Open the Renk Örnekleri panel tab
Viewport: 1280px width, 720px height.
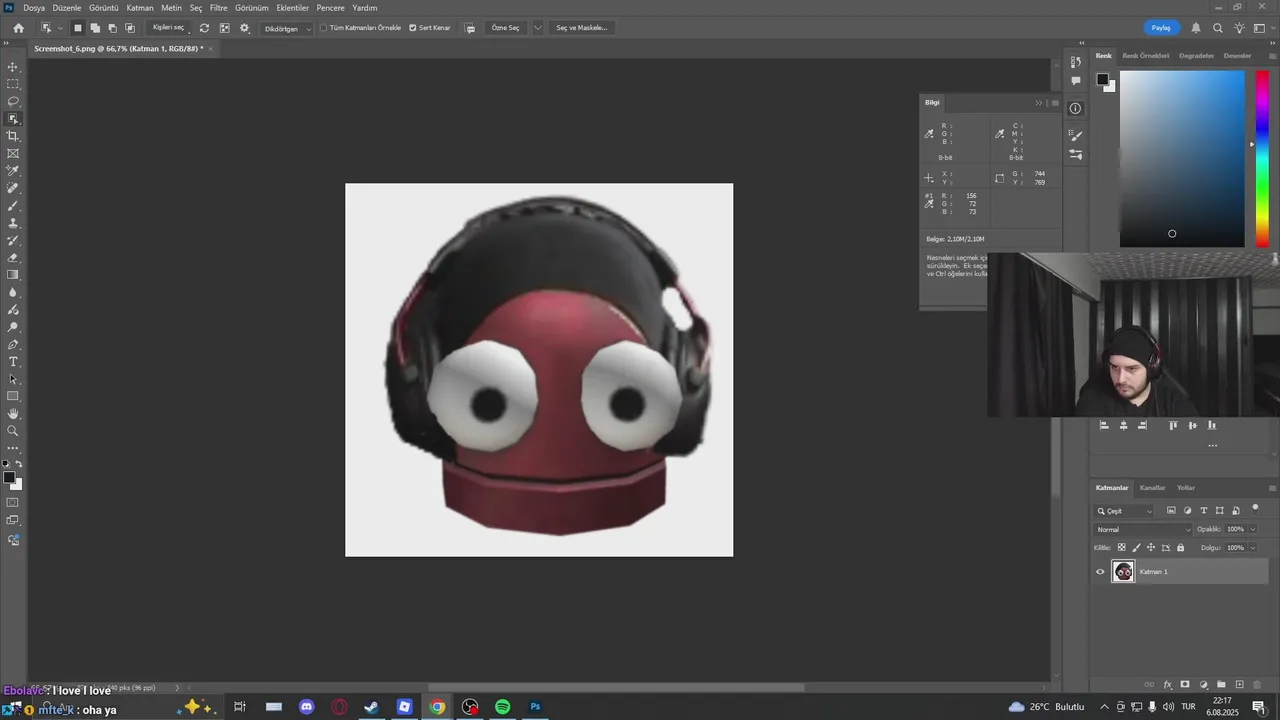point(1145,56)
